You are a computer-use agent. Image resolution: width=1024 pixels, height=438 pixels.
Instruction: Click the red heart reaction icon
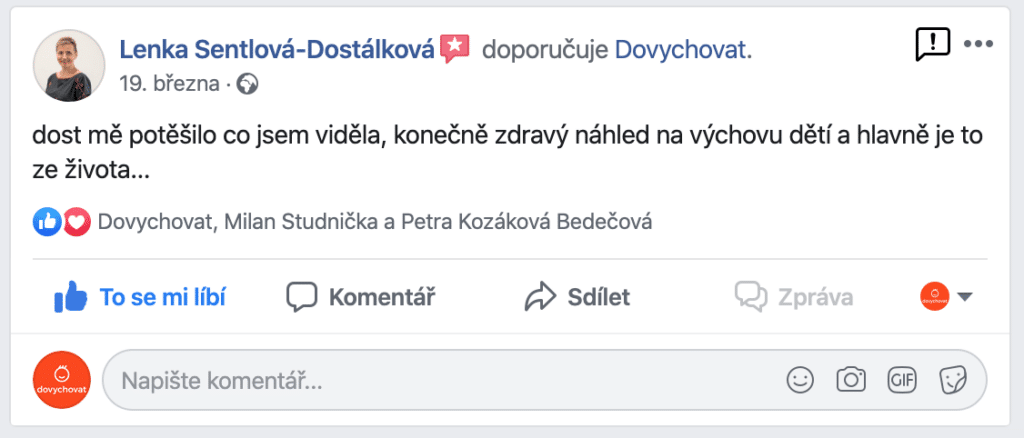76,223
